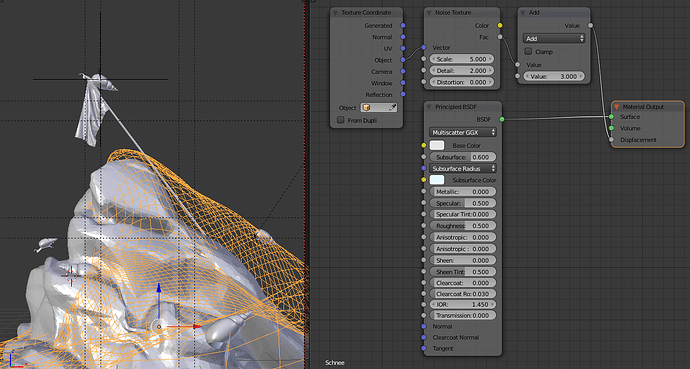Click the Specular slider field
Screen dimensions: 690x369
tap(462, 203)
